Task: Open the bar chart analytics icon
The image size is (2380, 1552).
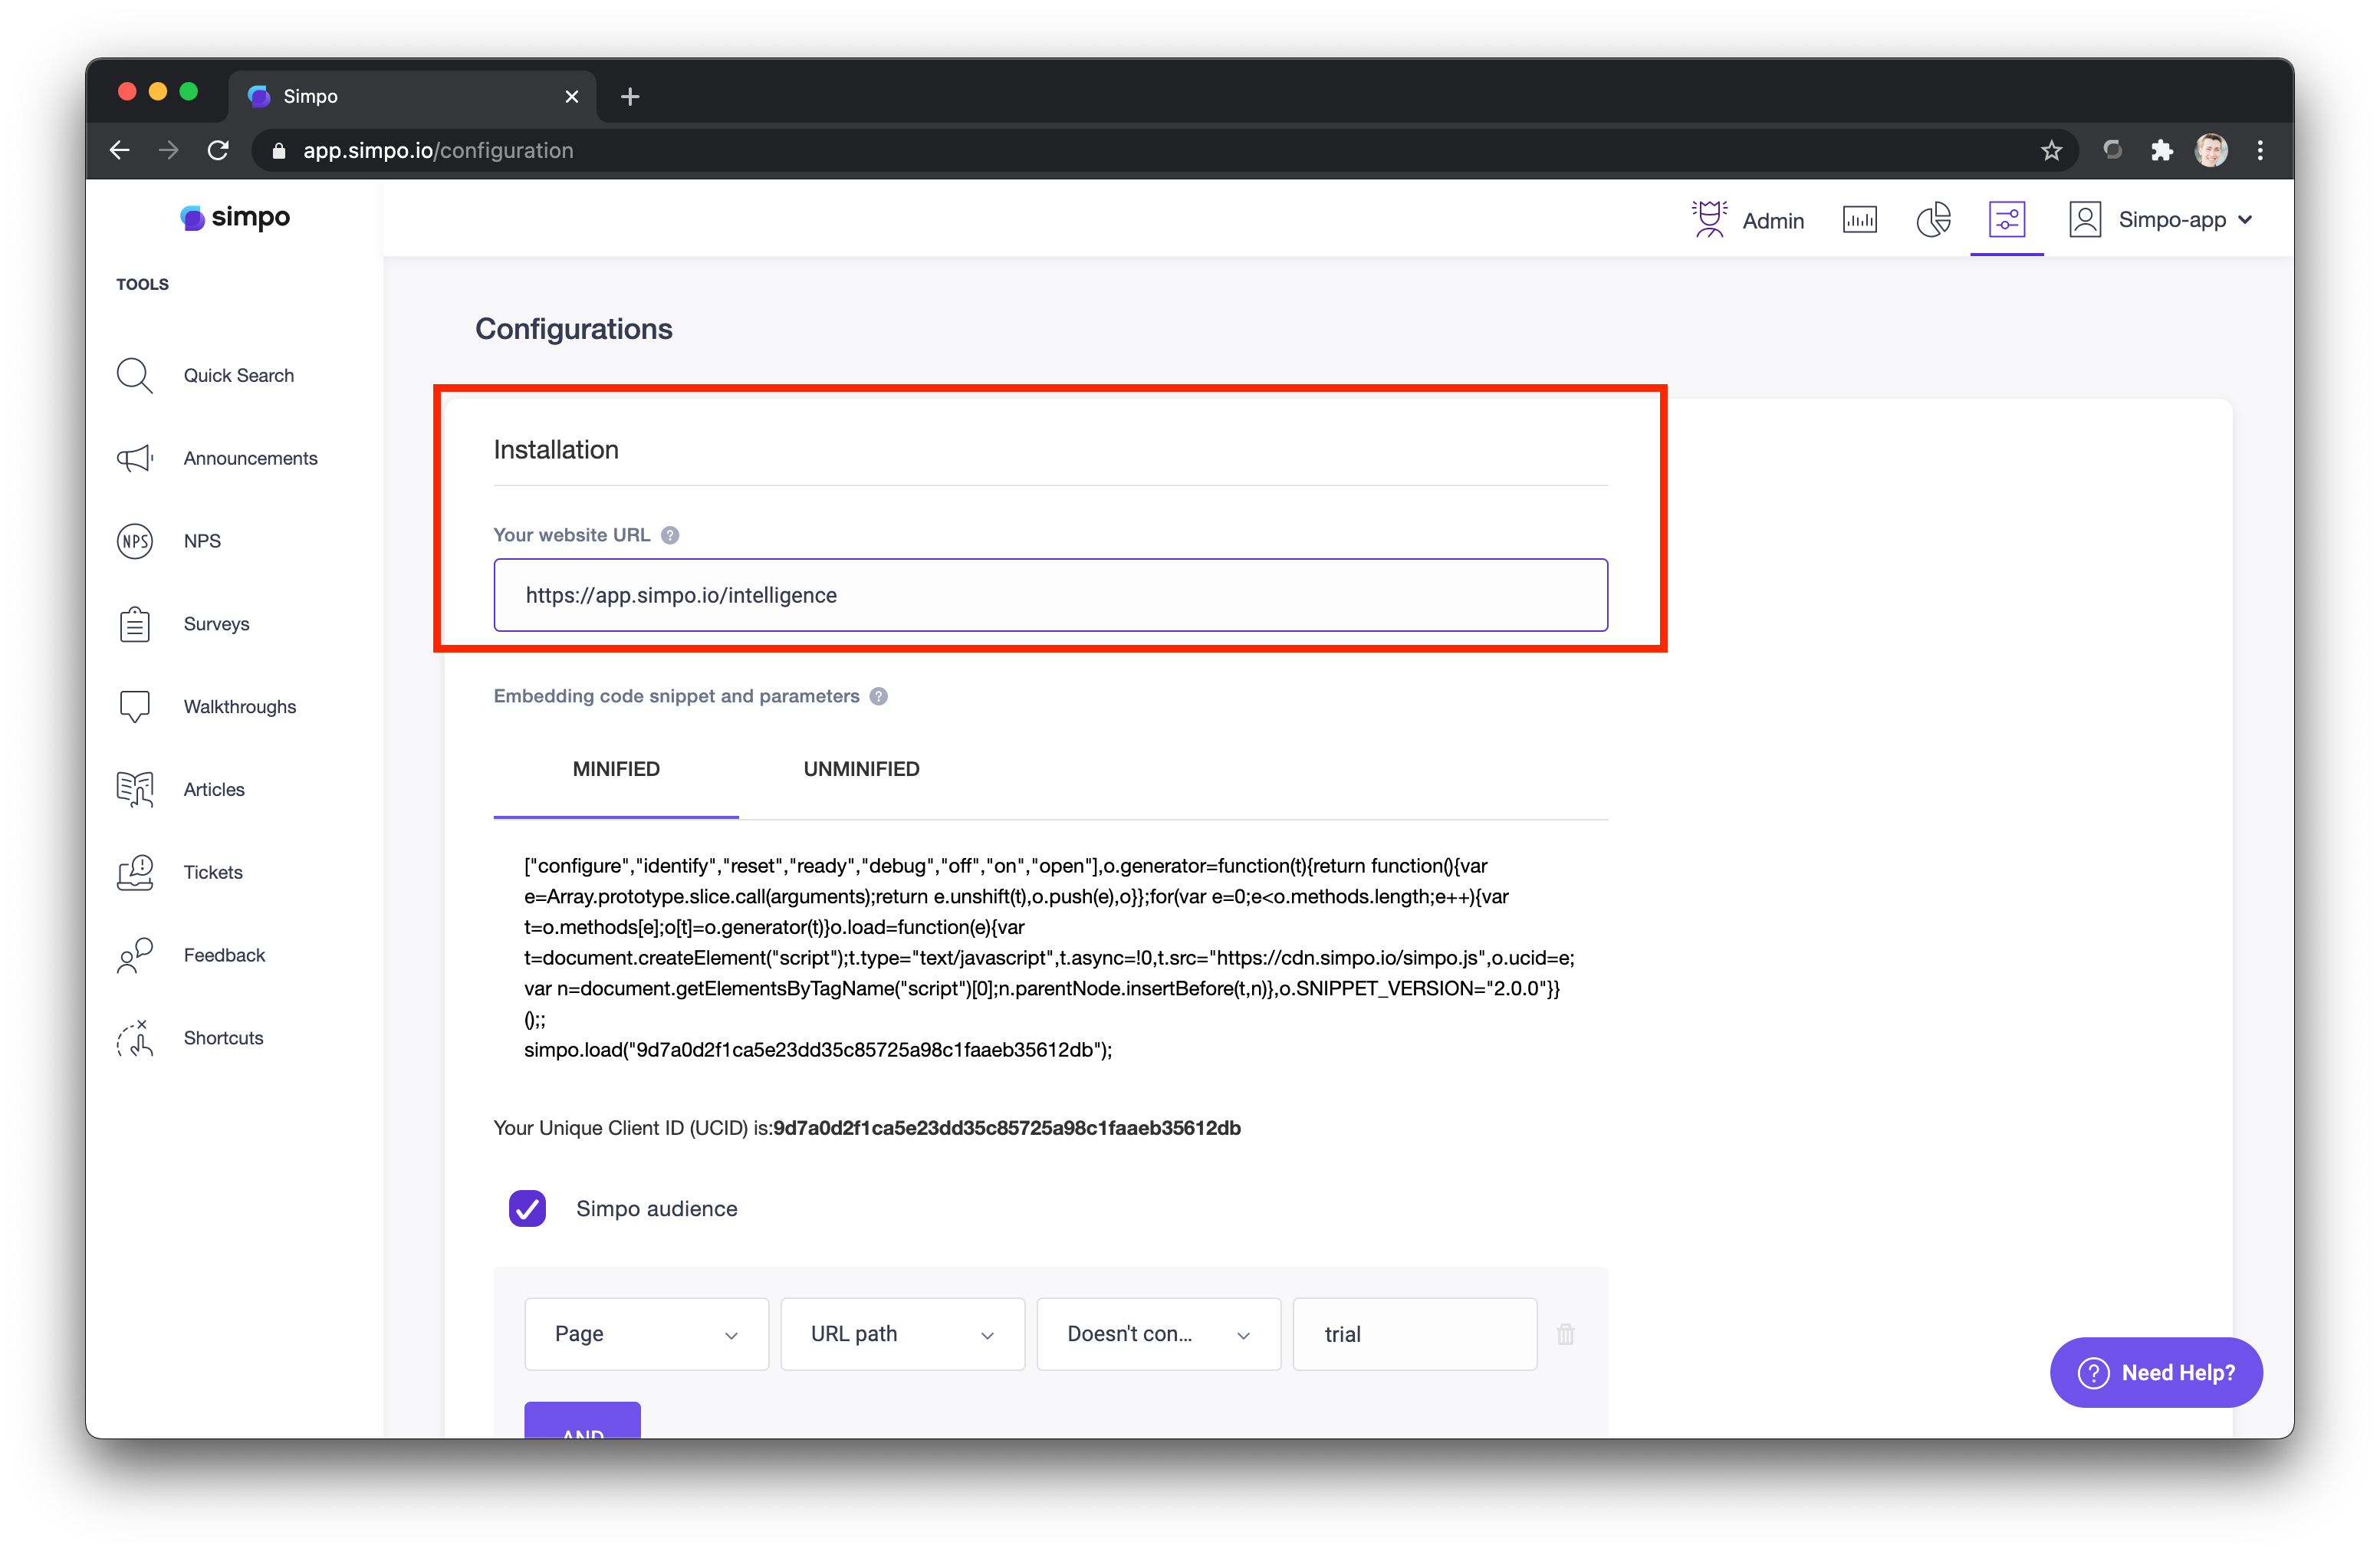Action: pos(1859,219)
